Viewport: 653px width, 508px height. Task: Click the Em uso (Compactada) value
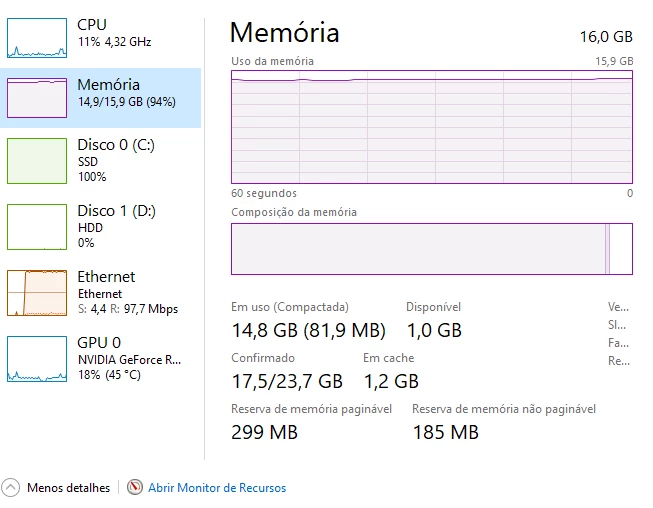click(x=308, y=330)
